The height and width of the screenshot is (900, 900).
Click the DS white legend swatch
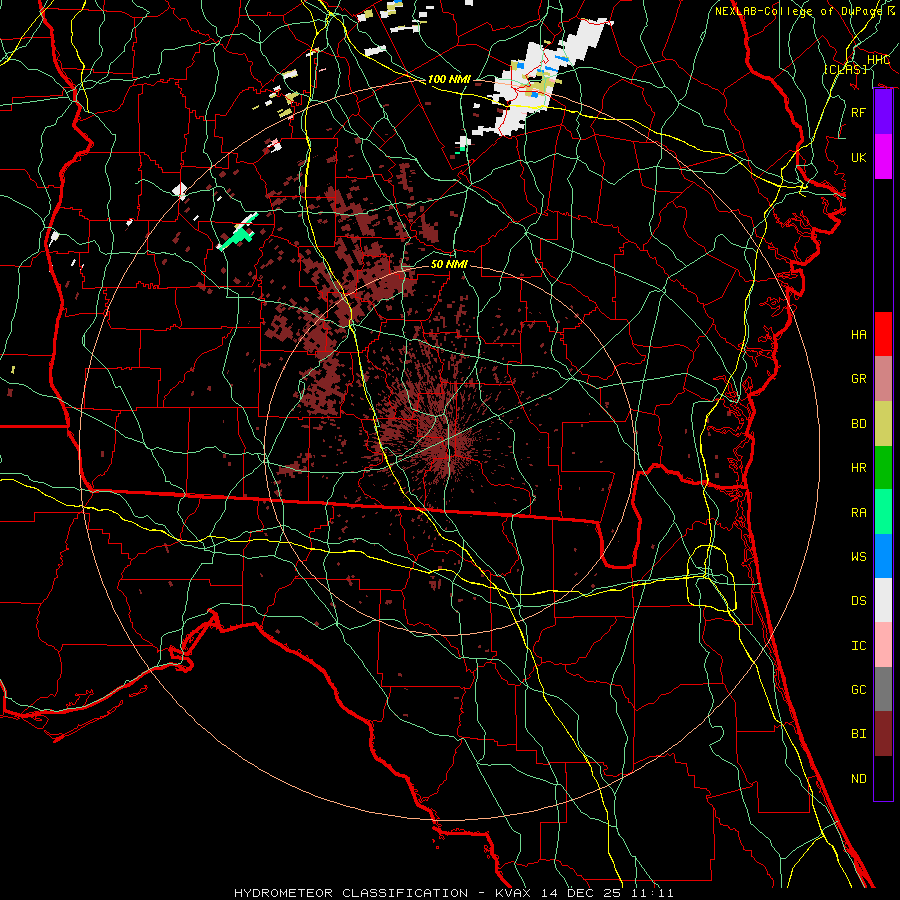click(x=883, y=600)
